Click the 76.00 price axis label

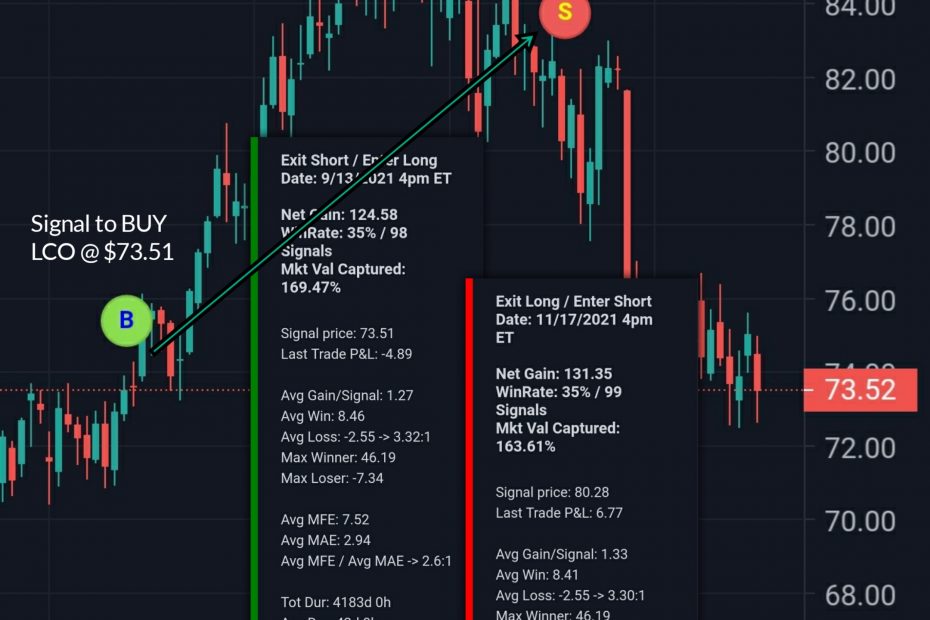click(x=859, y=300)
